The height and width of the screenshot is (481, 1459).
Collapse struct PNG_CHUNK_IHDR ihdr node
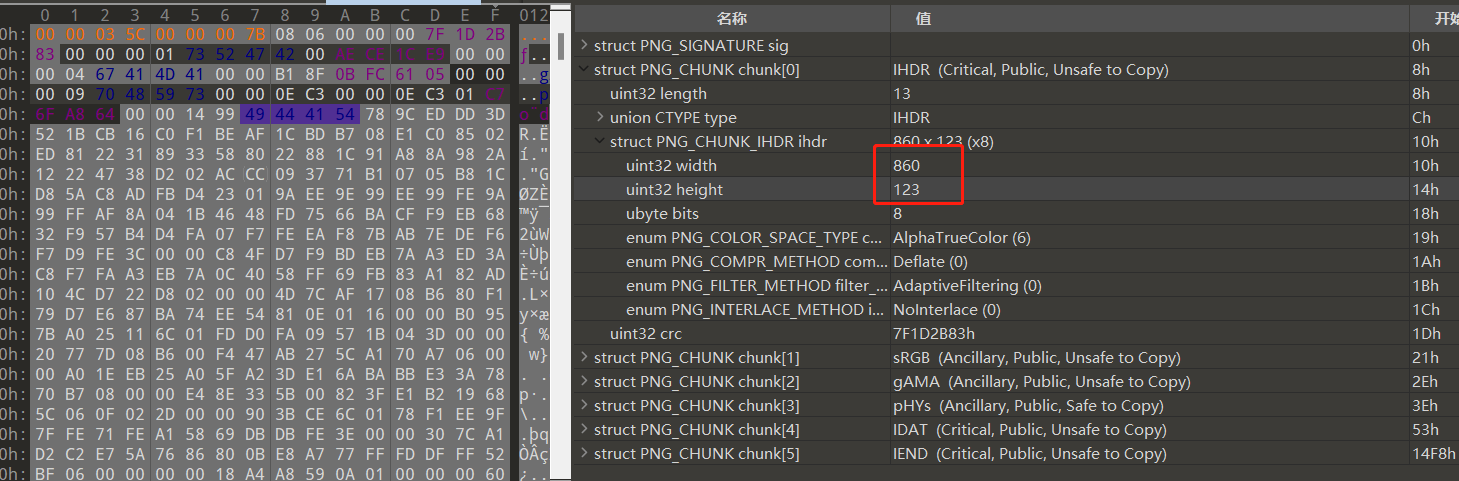[600, 141]
